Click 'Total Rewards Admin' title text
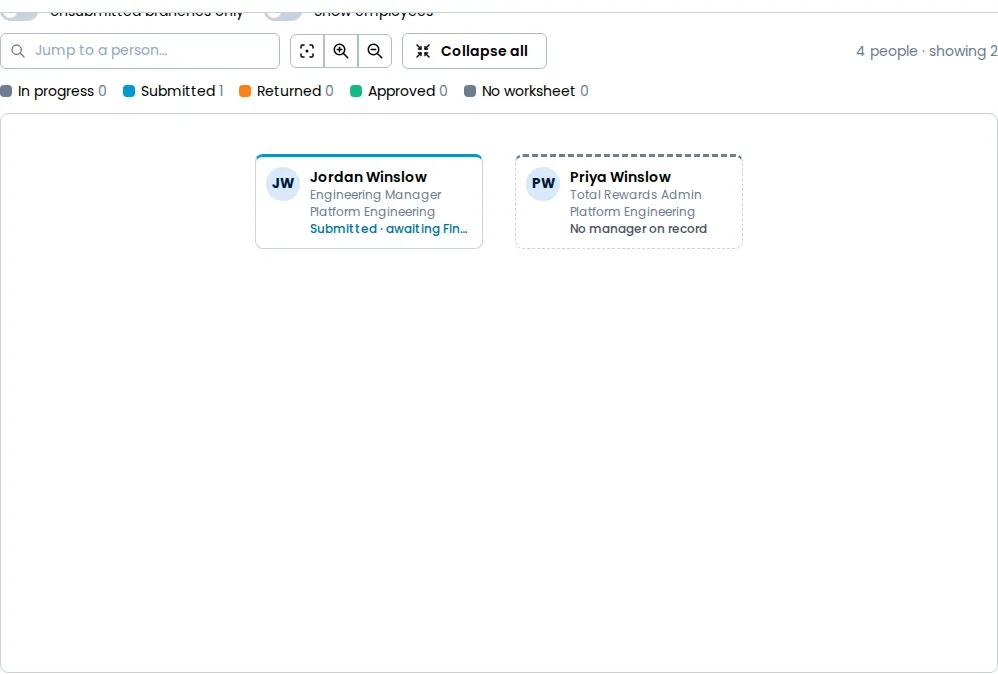The height and width of the screenshot is (674, 998). 636,195
